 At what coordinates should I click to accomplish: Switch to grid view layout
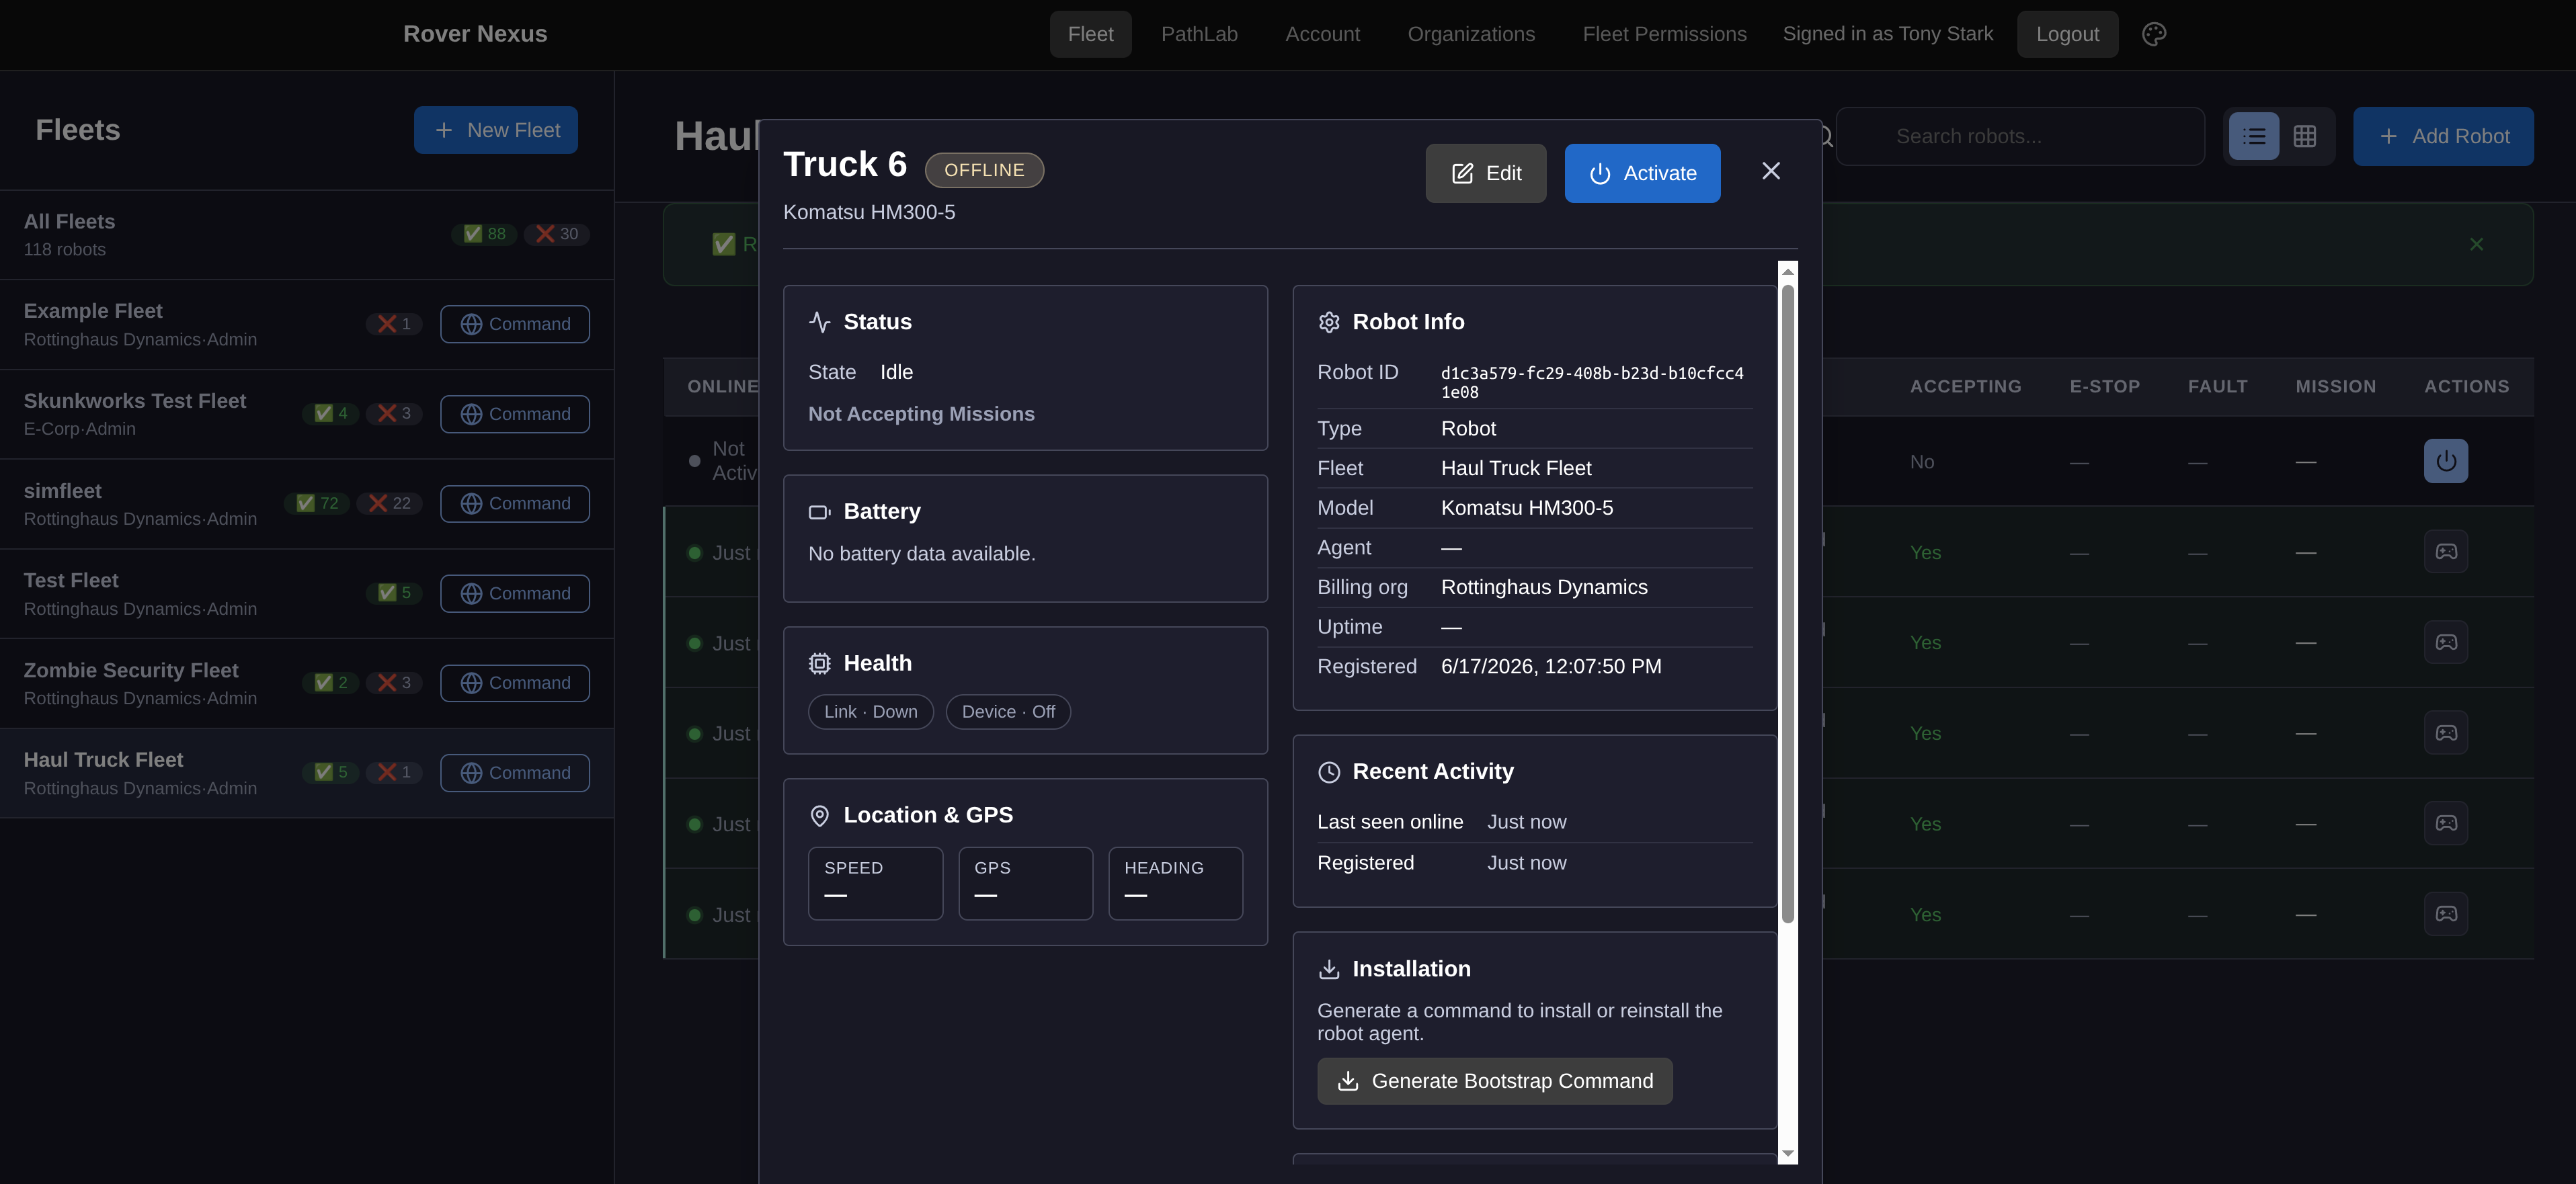[2304, 136]
